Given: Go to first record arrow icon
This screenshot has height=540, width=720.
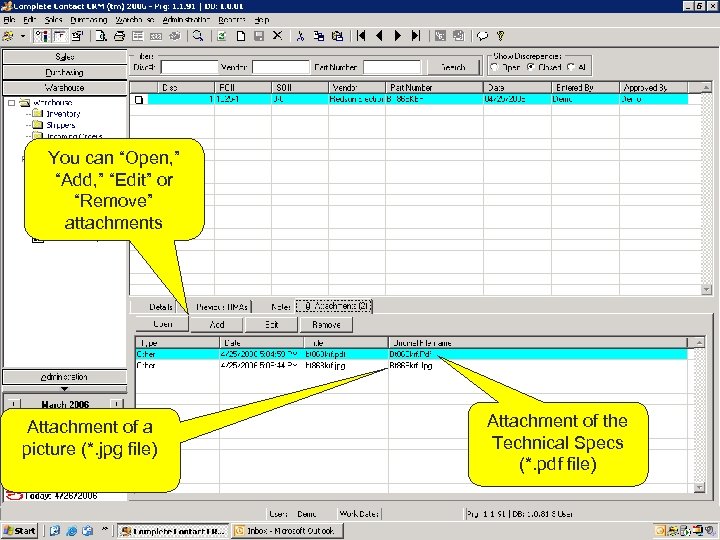Looking at the screenshot, I should 361,36.
